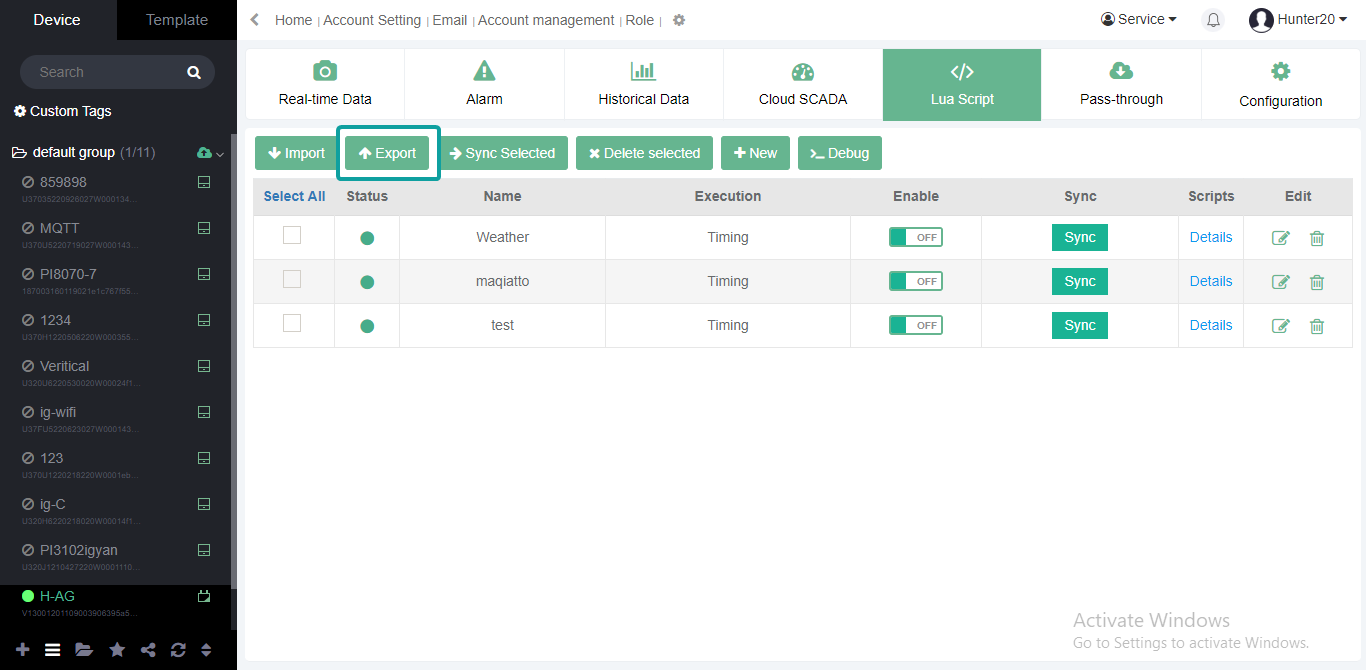
Task: Click the search magnifier icon
Action: coord(194,72)
